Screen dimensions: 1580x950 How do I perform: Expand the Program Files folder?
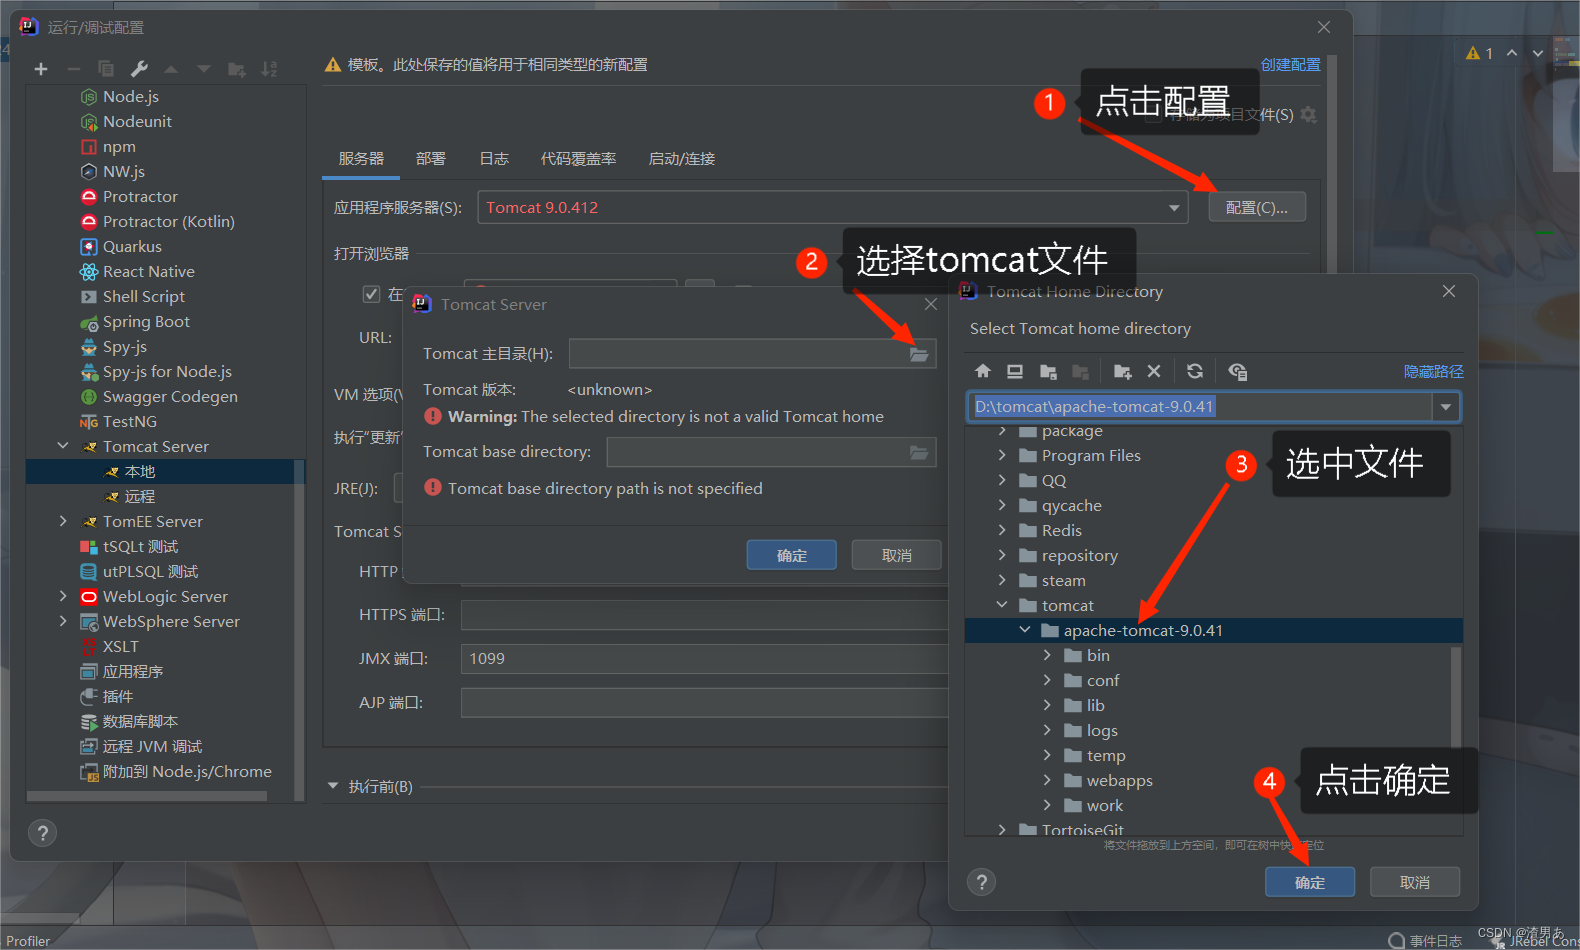click(1002, 455)
